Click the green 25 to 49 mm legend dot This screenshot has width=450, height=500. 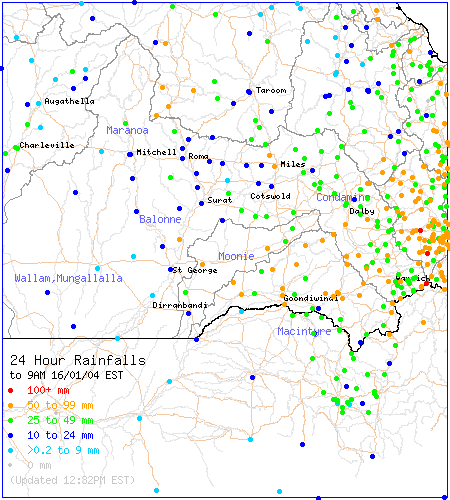point(11,421)
